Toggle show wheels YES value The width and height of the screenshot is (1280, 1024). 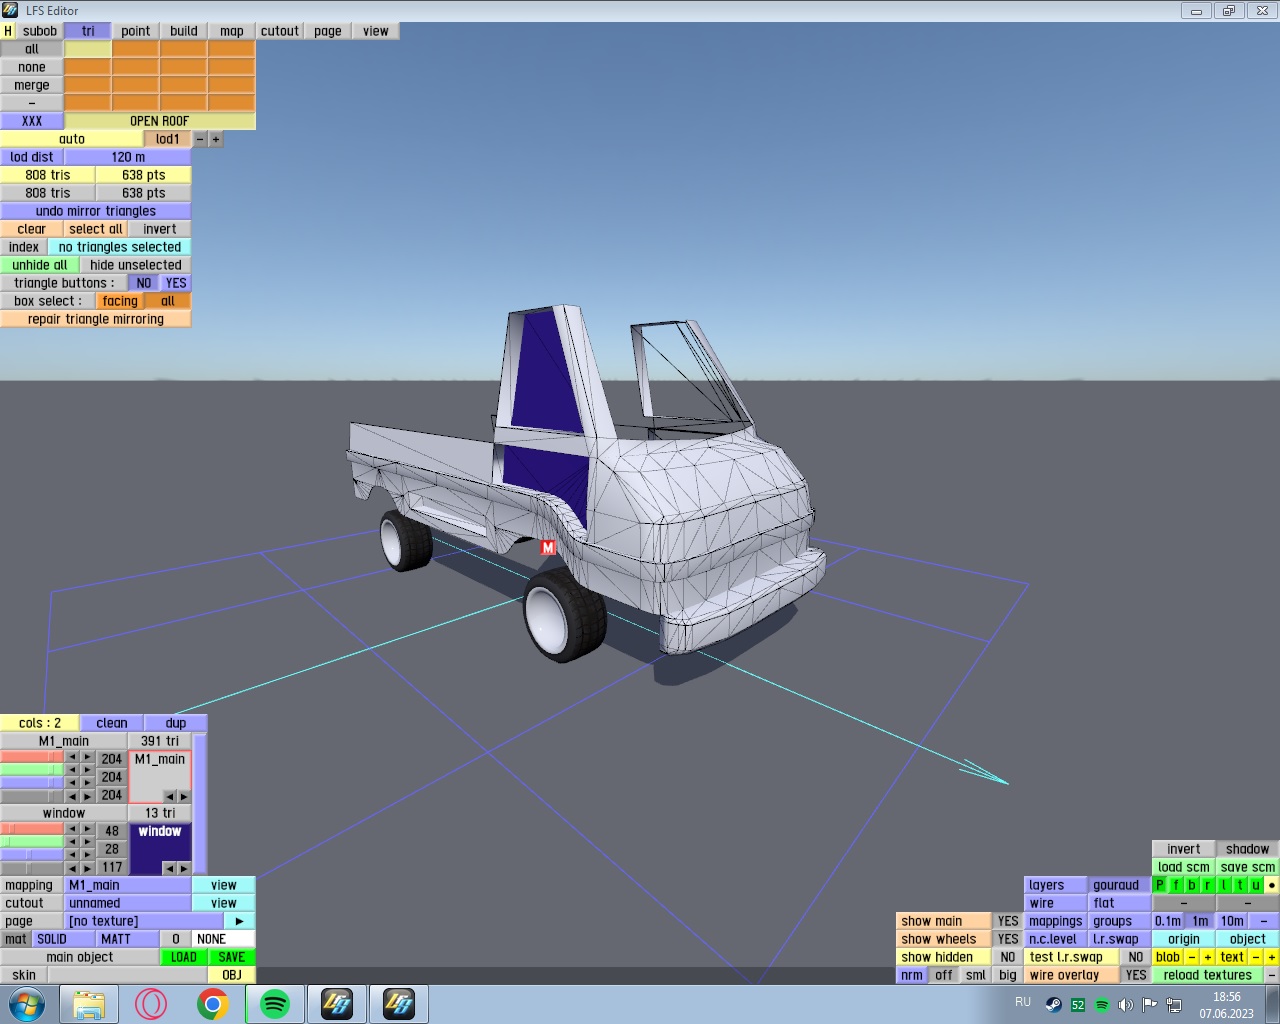[x=1008, y=939]
